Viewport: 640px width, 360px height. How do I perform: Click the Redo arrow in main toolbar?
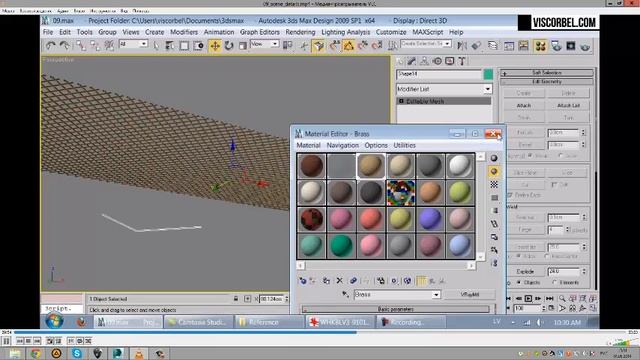click(x=64, y=45)
